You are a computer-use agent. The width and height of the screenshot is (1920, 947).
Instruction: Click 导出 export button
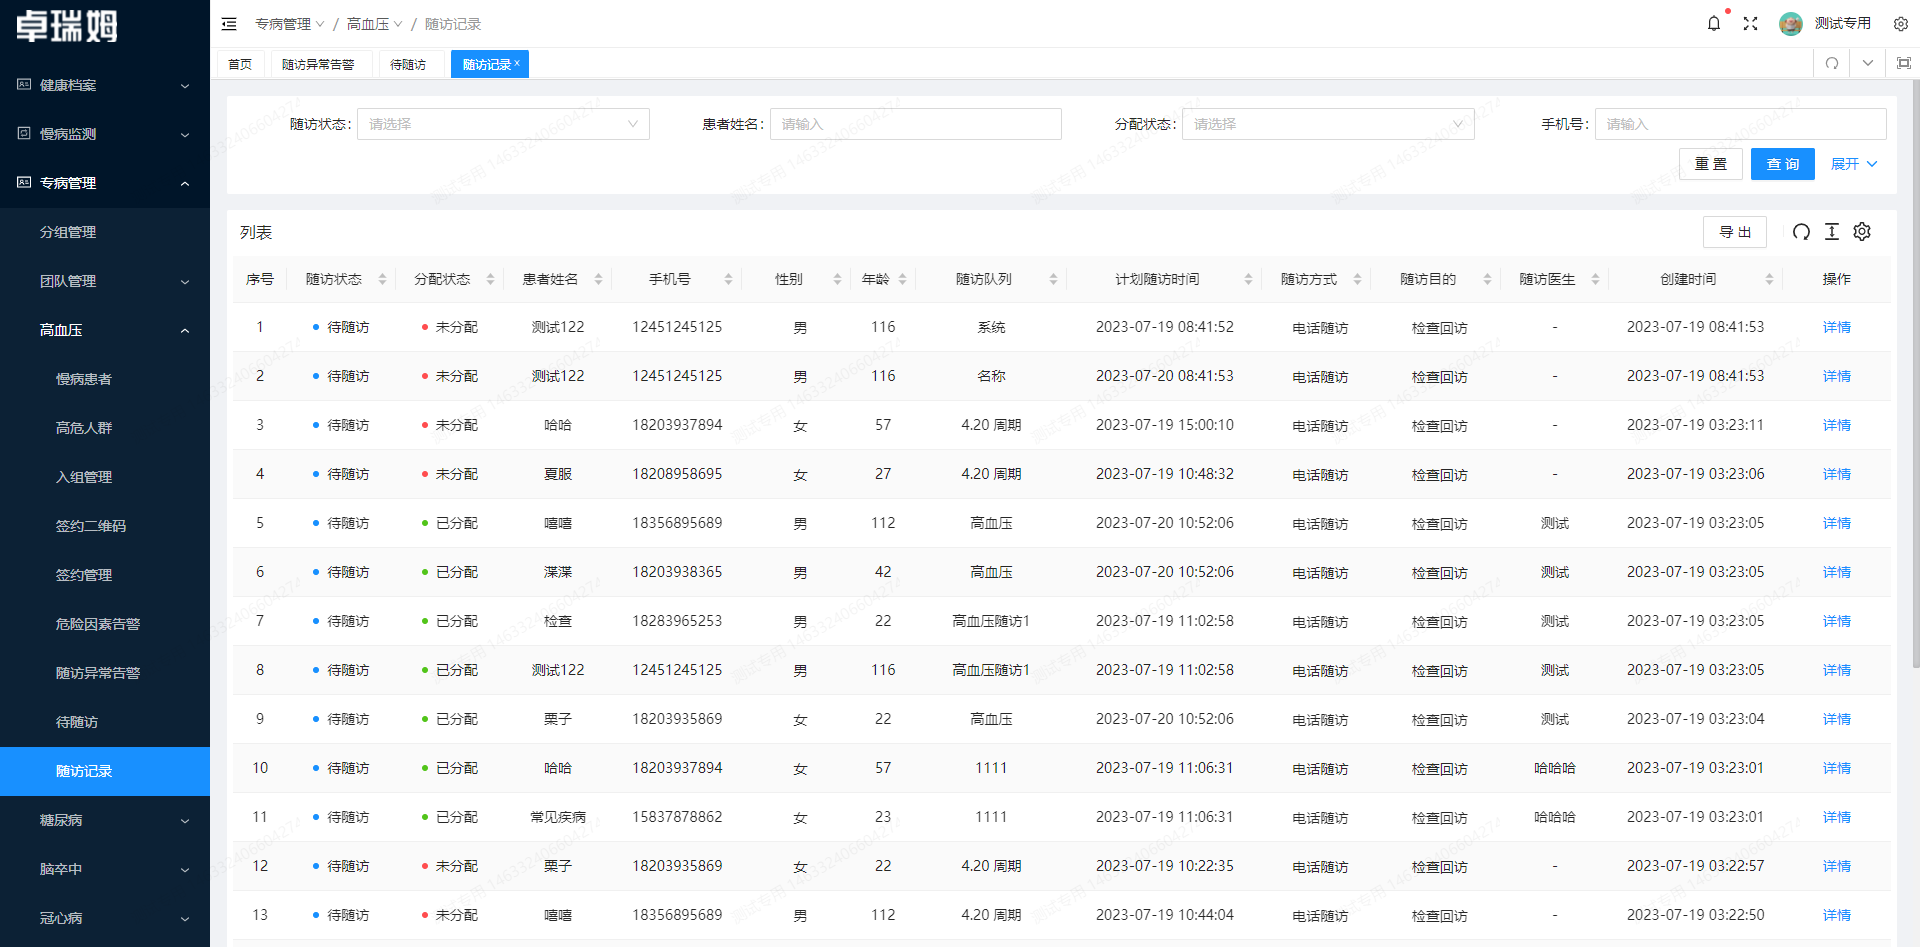pos(1734,232)
